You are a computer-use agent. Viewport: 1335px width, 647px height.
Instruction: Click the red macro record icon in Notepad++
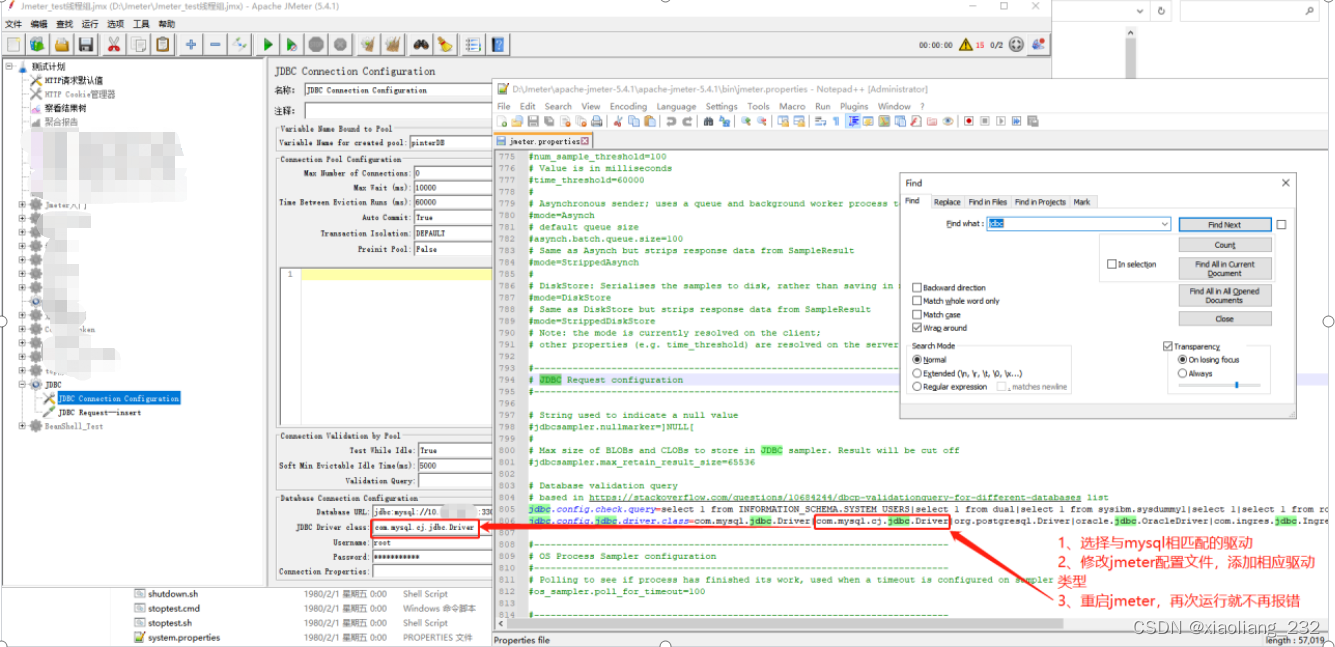967,120
